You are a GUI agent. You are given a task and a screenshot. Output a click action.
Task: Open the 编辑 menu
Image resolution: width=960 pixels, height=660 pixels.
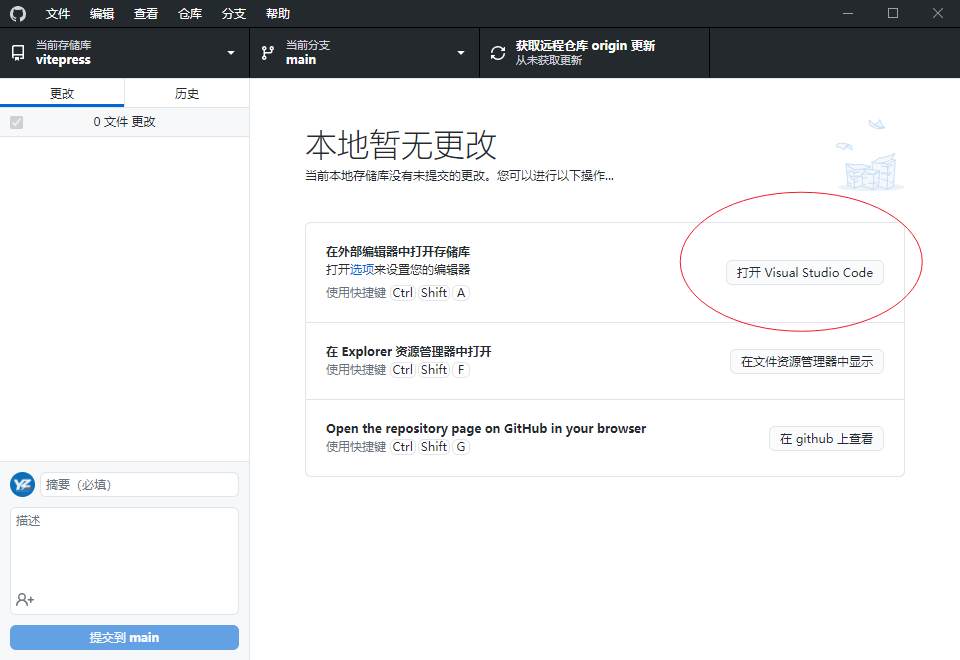(x=102, y=13)
